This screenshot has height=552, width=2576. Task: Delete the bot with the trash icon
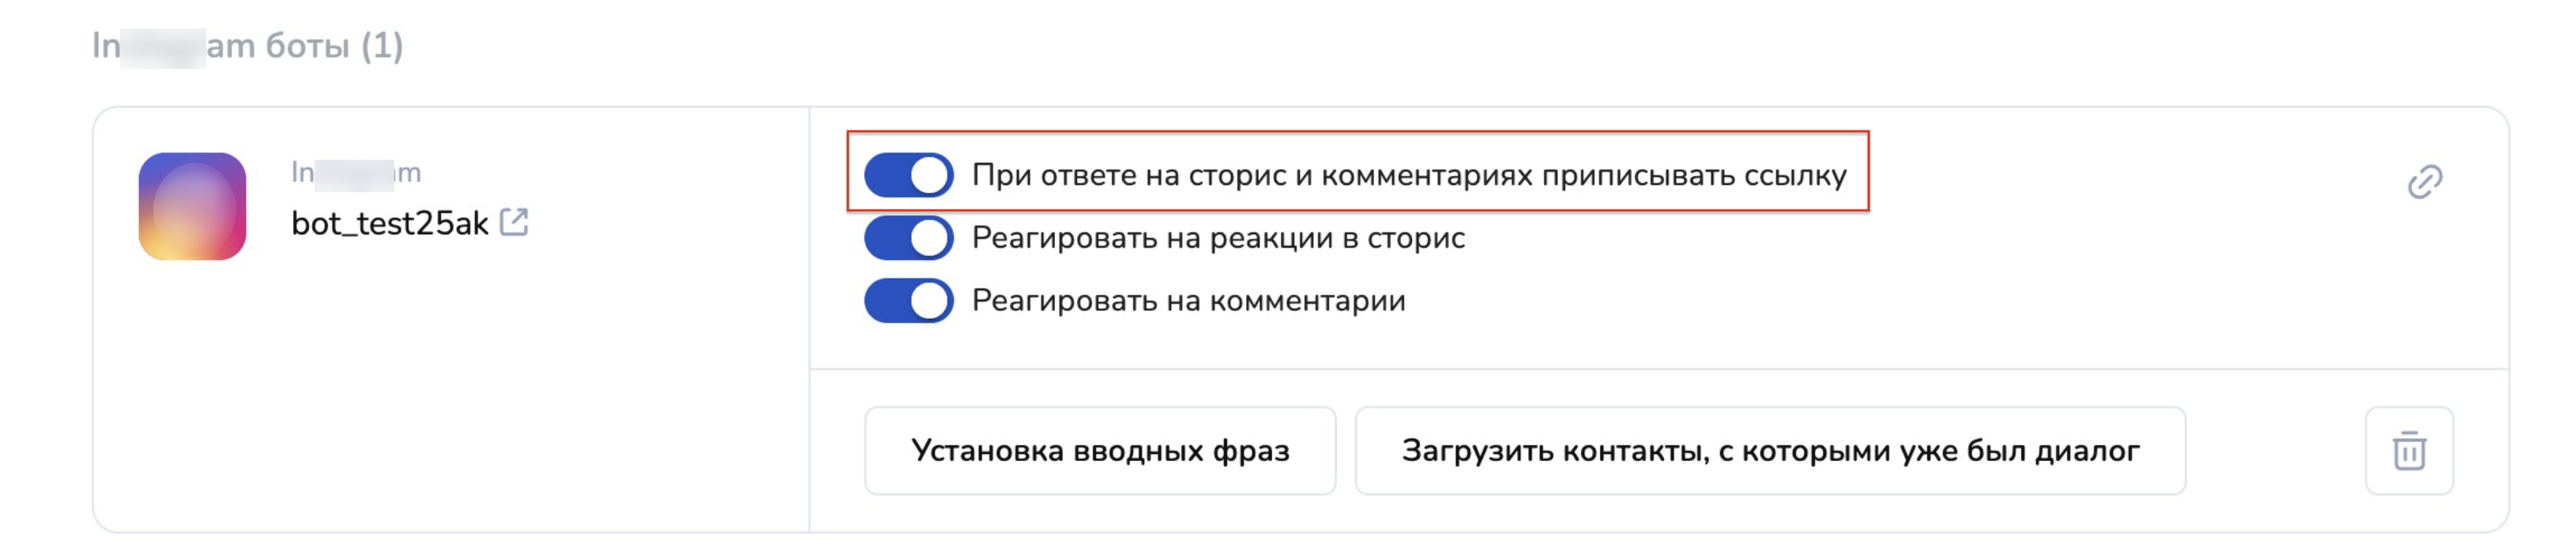2409,451
